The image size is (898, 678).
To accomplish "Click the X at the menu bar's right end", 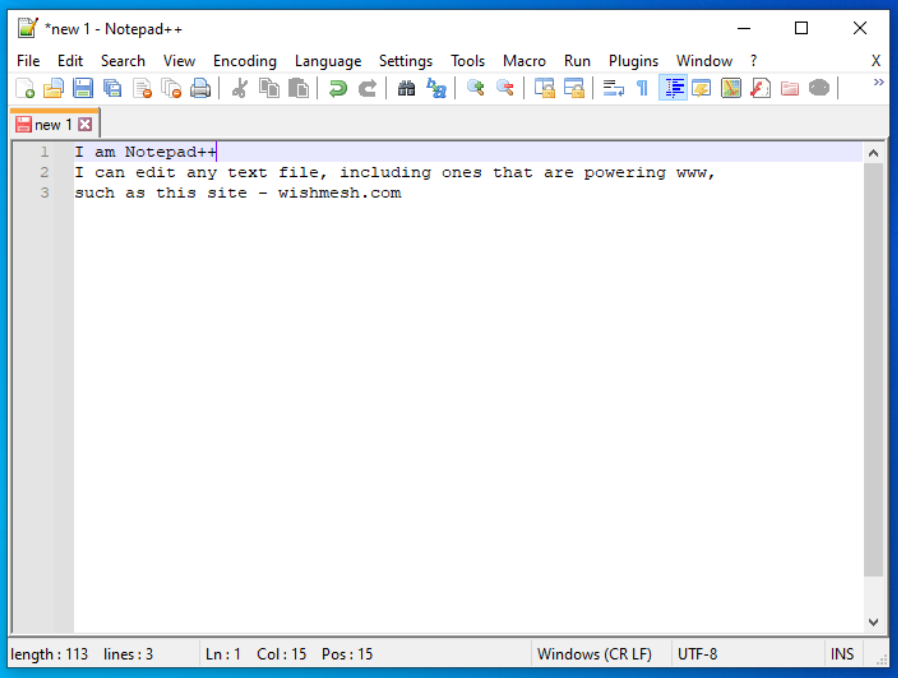I will click(876, 61).
